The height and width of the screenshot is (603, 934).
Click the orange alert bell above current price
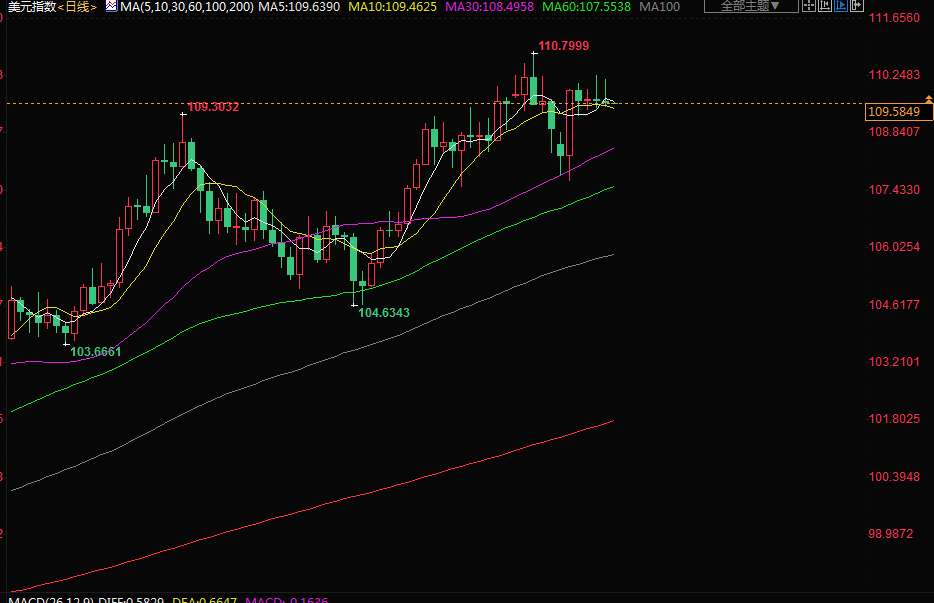[x=929, y=97]
